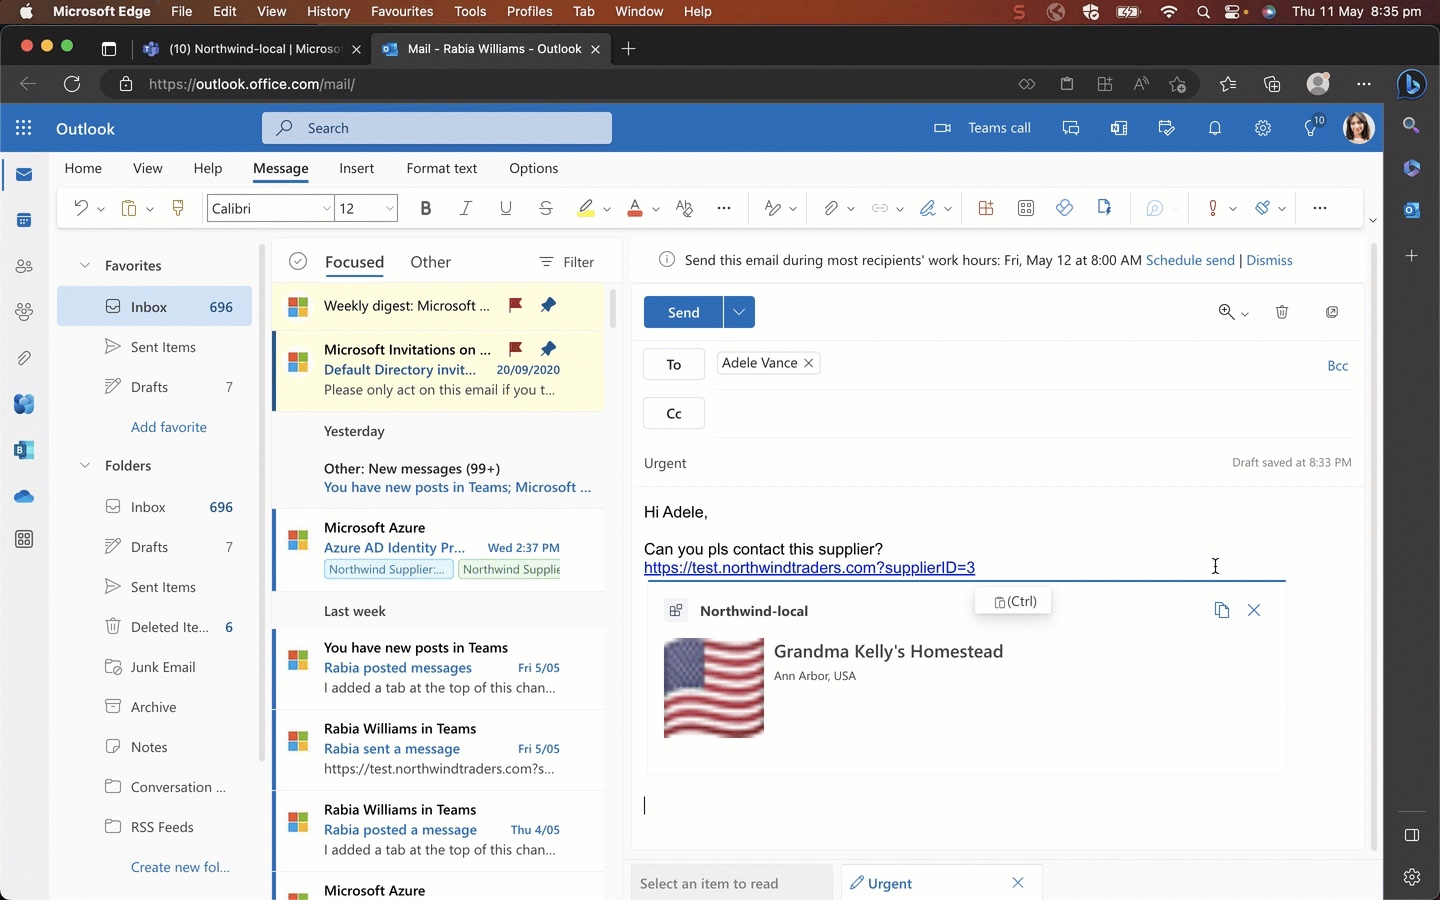This screenshot has height=900, width=1440.
Task: Toggle Italic formatting
Action: 466,208
